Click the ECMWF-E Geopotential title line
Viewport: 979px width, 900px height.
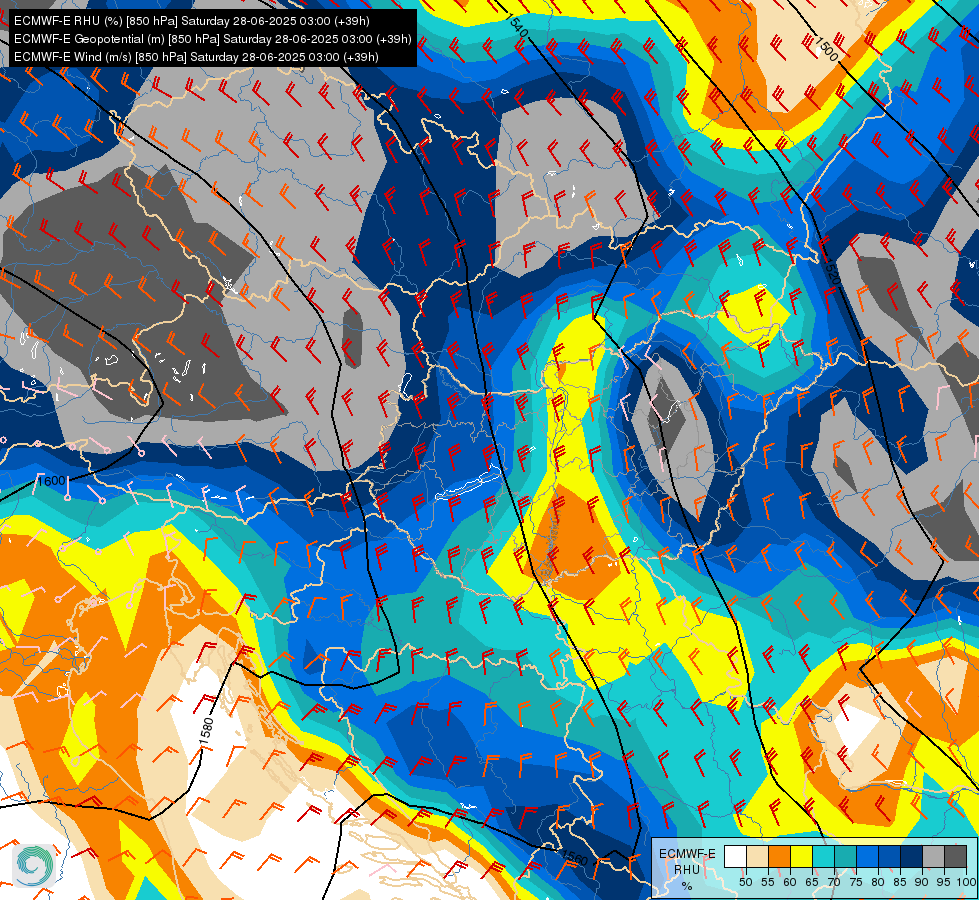[212, 39]
